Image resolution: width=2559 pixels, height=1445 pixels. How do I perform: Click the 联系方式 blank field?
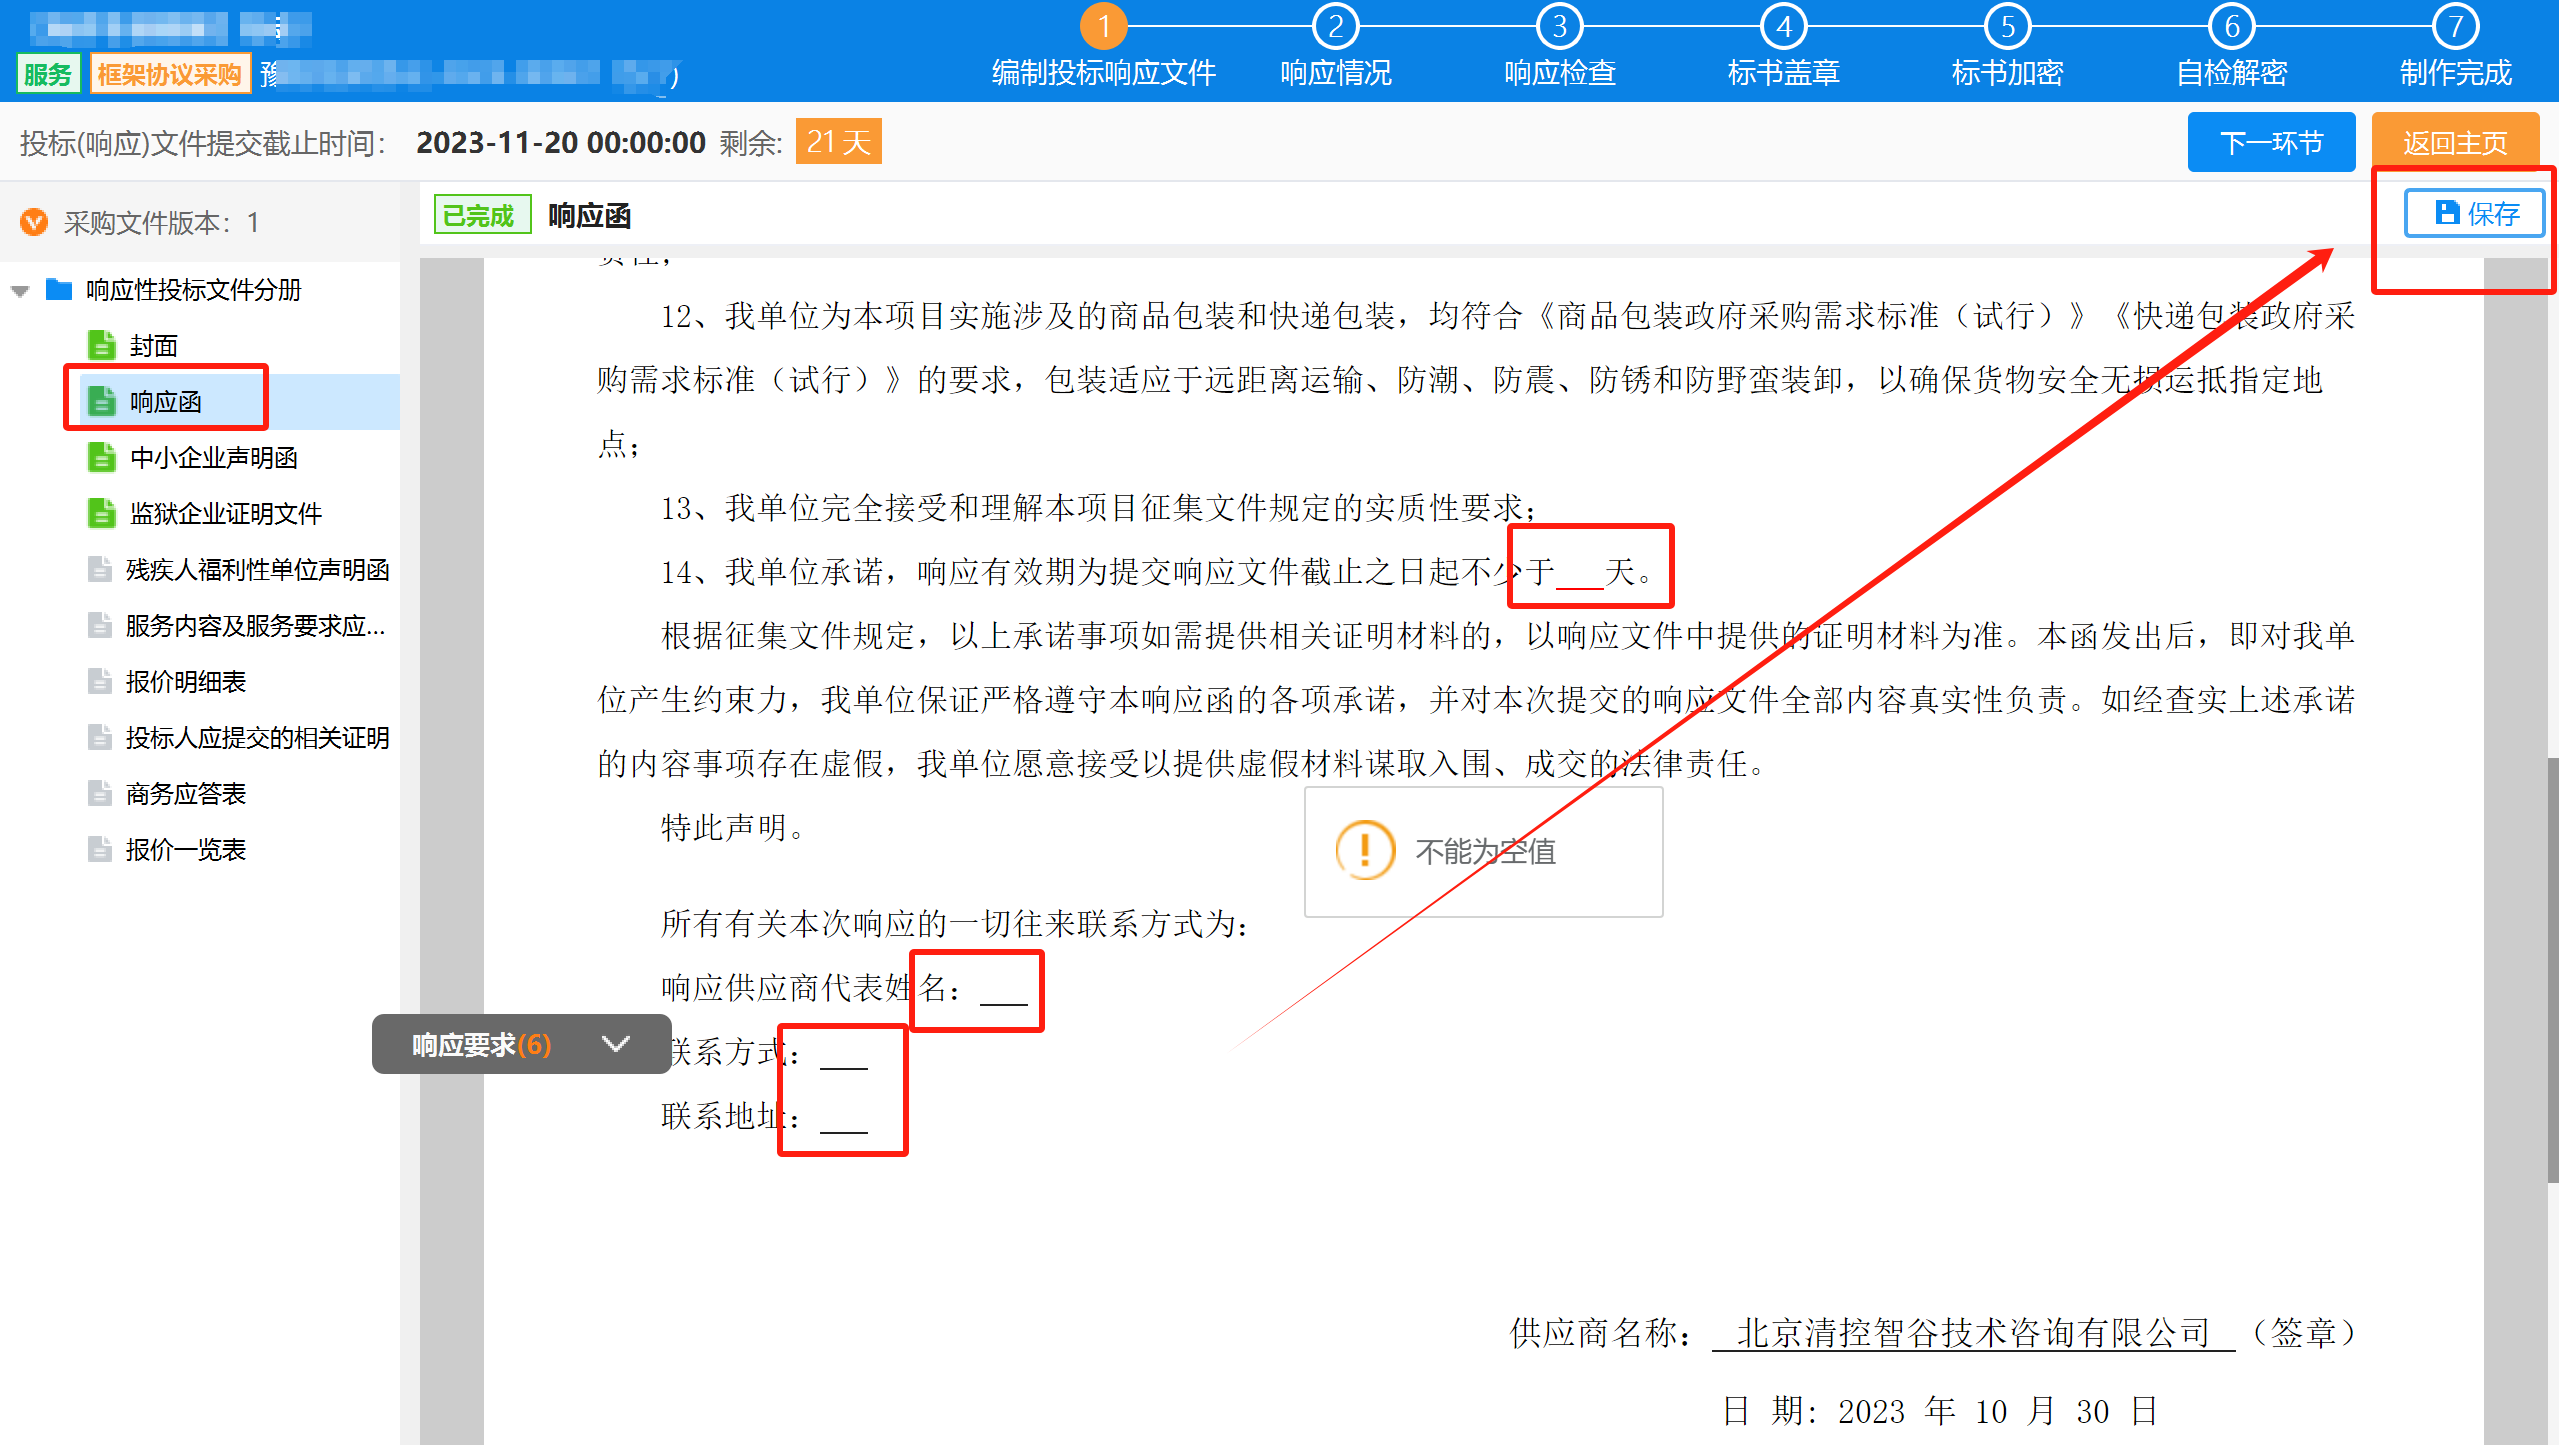[x=843, y=1055]
